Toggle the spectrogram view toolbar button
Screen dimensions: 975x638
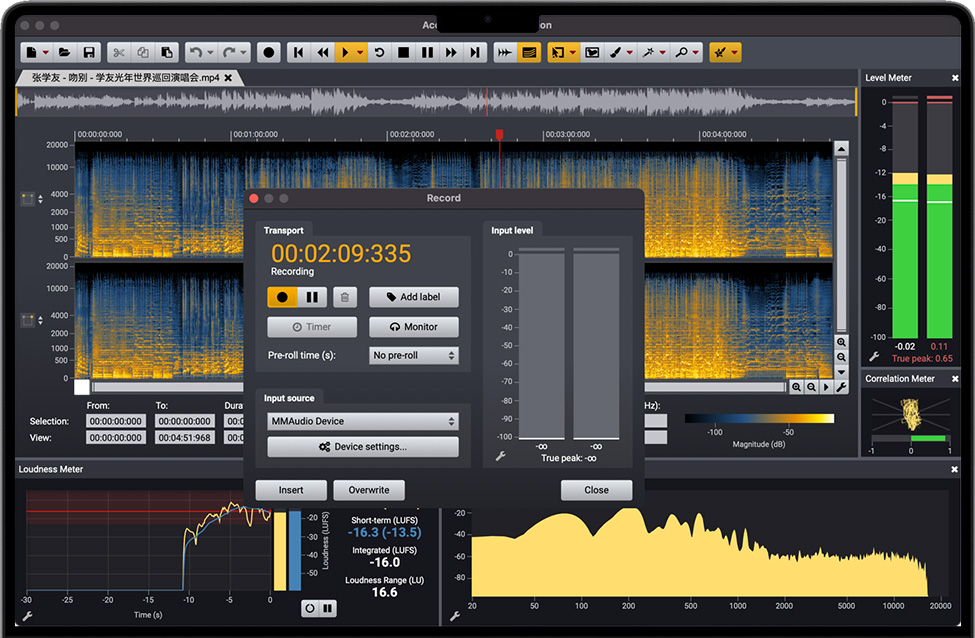tap(529, 52)
